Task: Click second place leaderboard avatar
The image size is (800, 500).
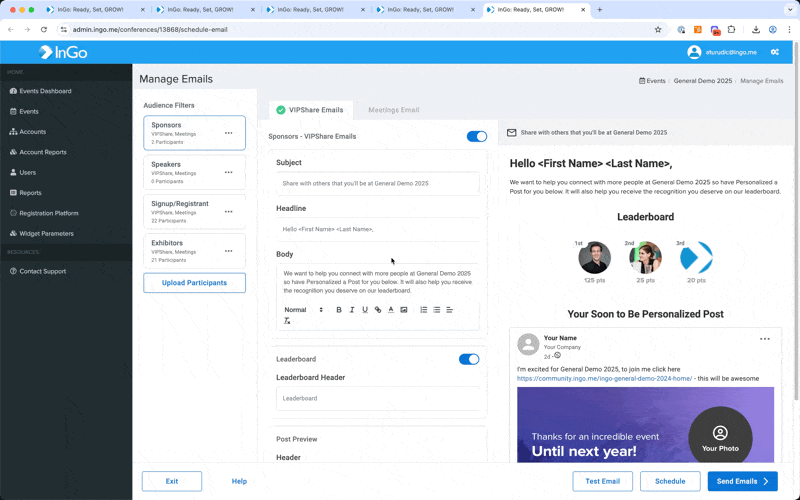Action: pos(645,258)
